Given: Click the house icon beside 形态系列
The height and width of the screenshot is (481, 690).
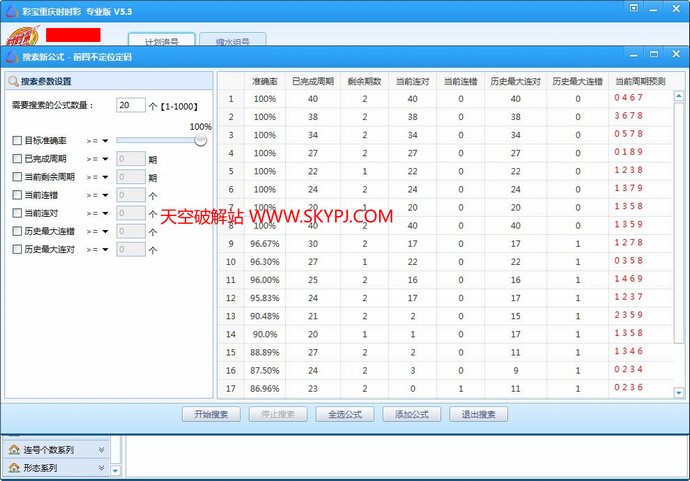Looking at the screenshot, I should pos(13,467).
